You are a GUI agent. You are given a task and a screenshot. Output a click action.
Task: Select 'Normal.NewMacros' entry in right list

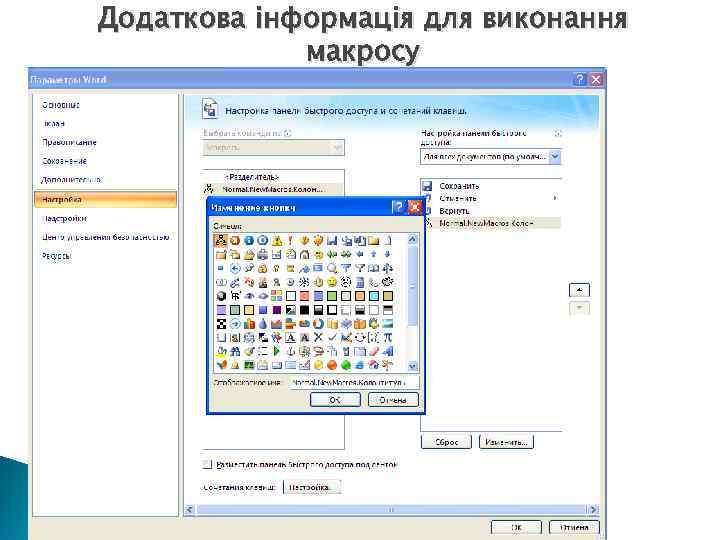coord(491,223)
